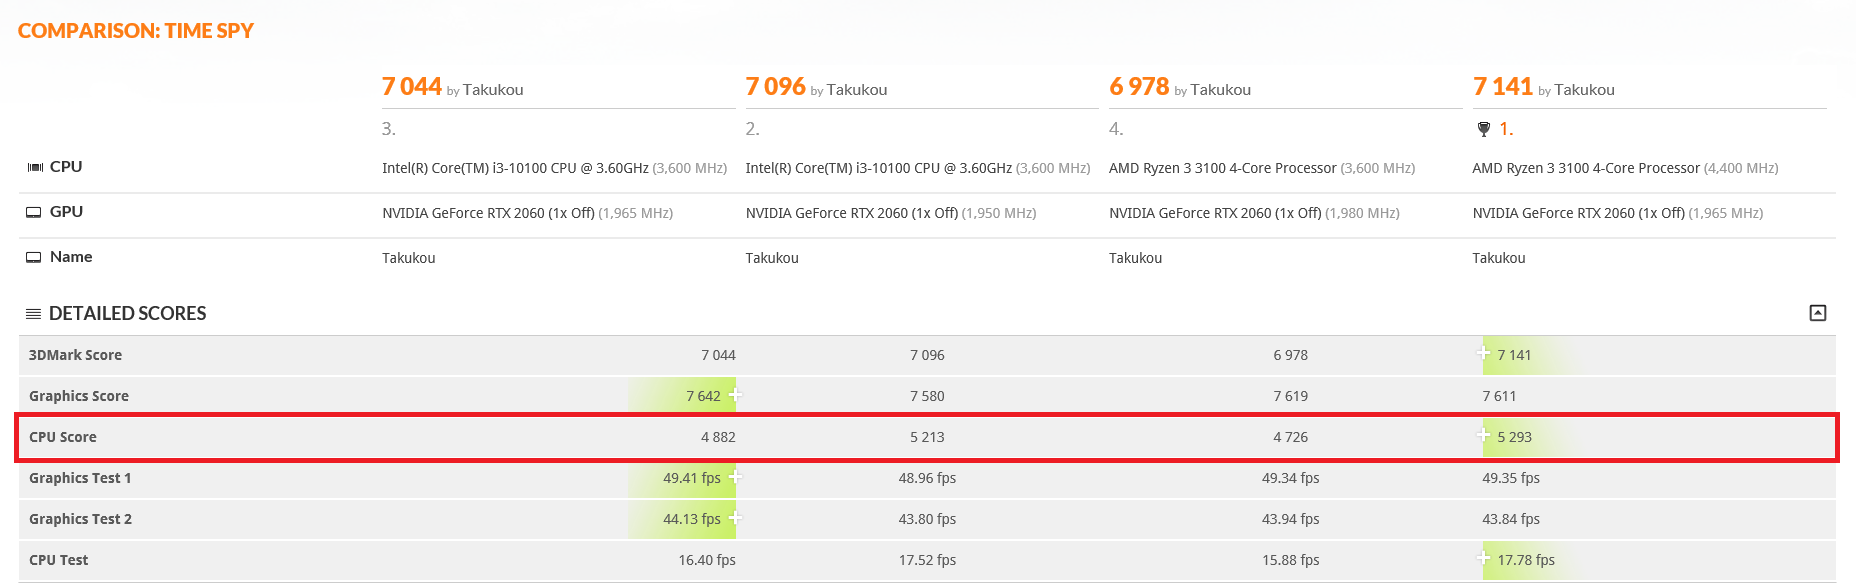Viewport: 1856px width, 587px height.
Task: Click the green 7 642 graphics score cell
Action: [682, 396]
